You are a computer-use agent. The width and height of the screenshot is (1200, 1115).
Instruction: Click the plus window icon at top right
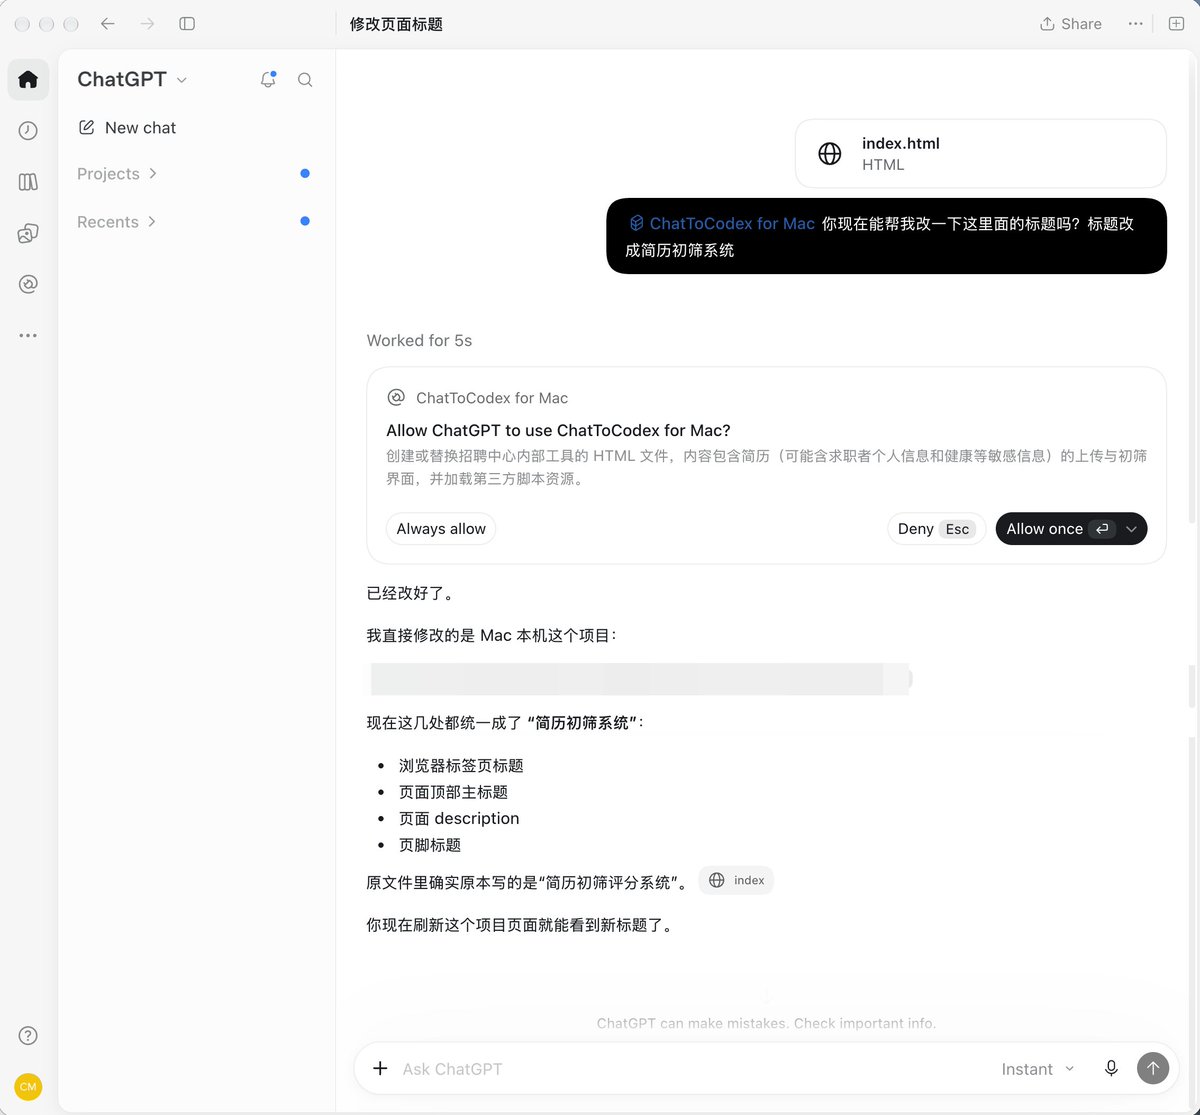[x=1176, y=24]
